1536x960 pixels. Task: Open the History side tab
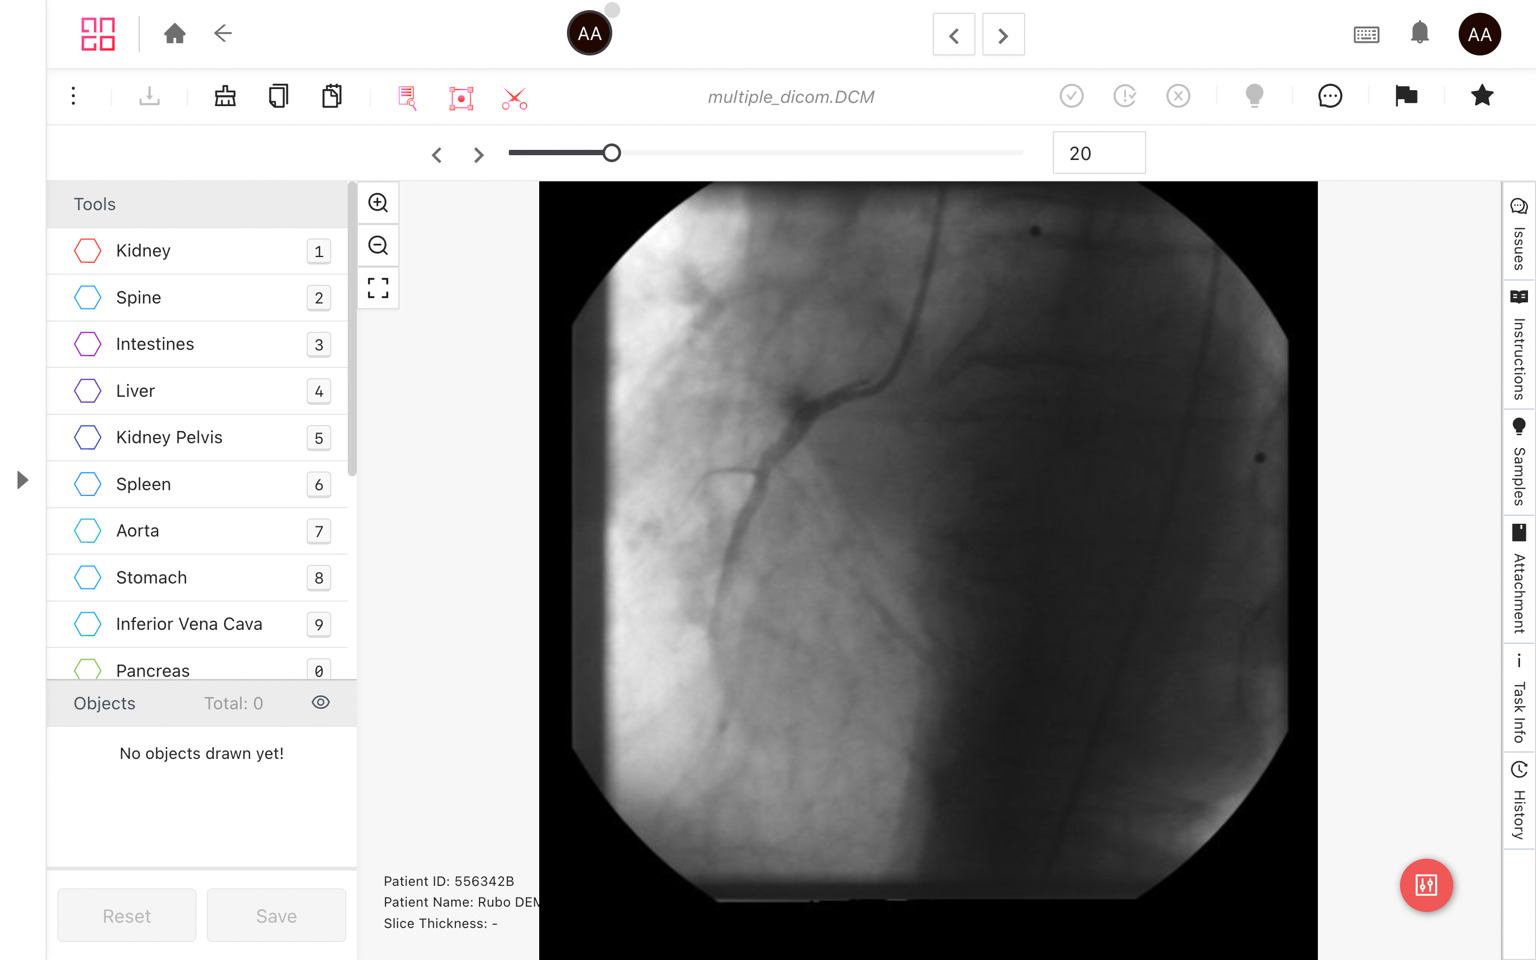pyautogui.click(x=1519, y=800)
